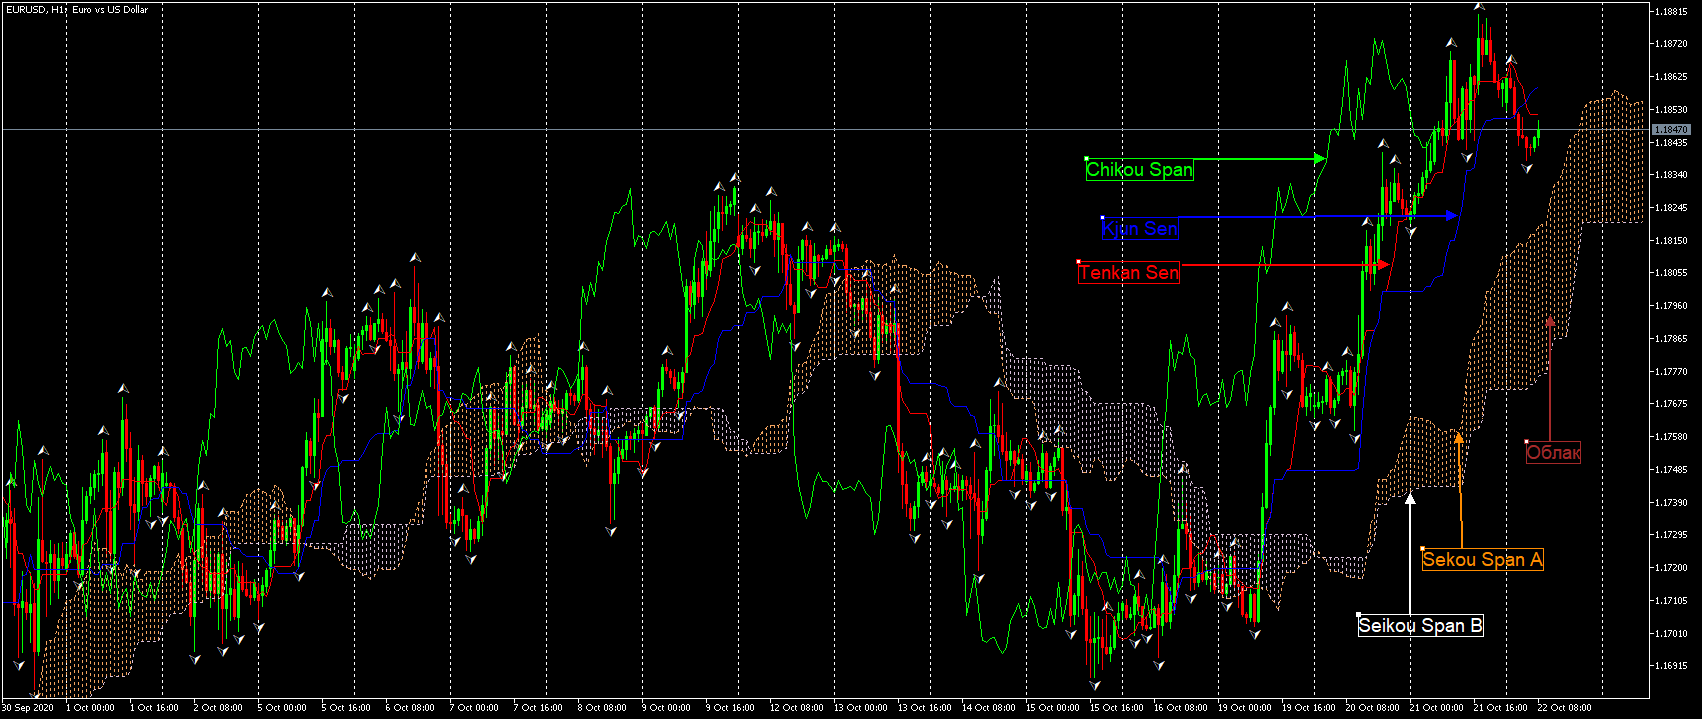Select the Tenkan Sen text label
The height and width of the screenshot is (719, 1702).
(x=1129, y=273)
